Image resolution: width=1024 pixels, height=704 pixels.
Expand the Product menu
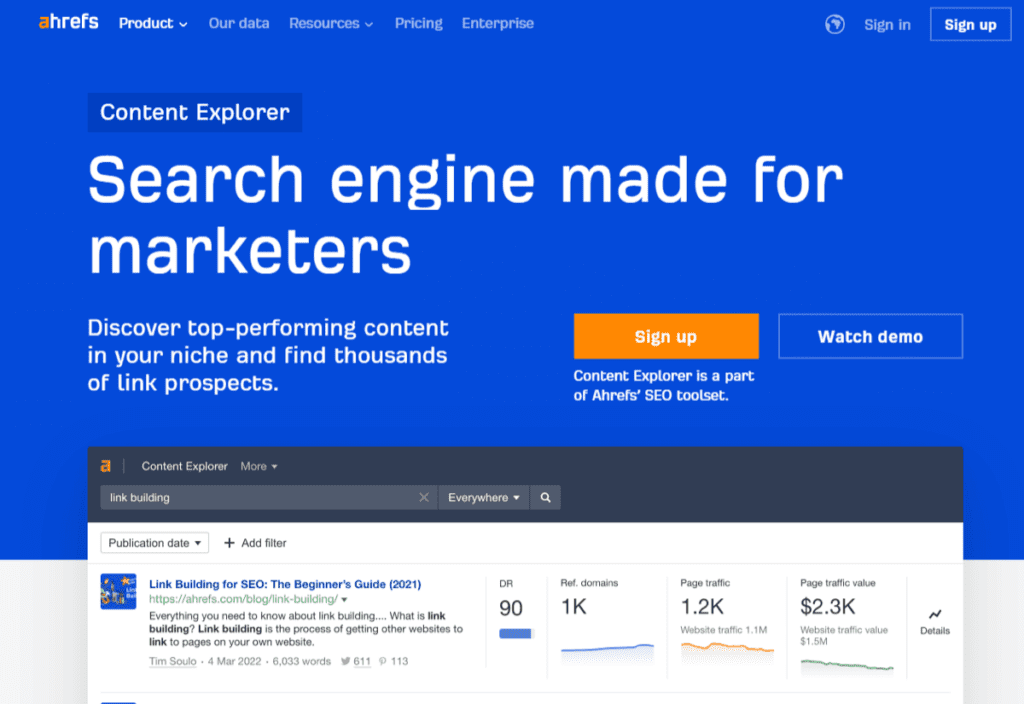coord(153,24)
